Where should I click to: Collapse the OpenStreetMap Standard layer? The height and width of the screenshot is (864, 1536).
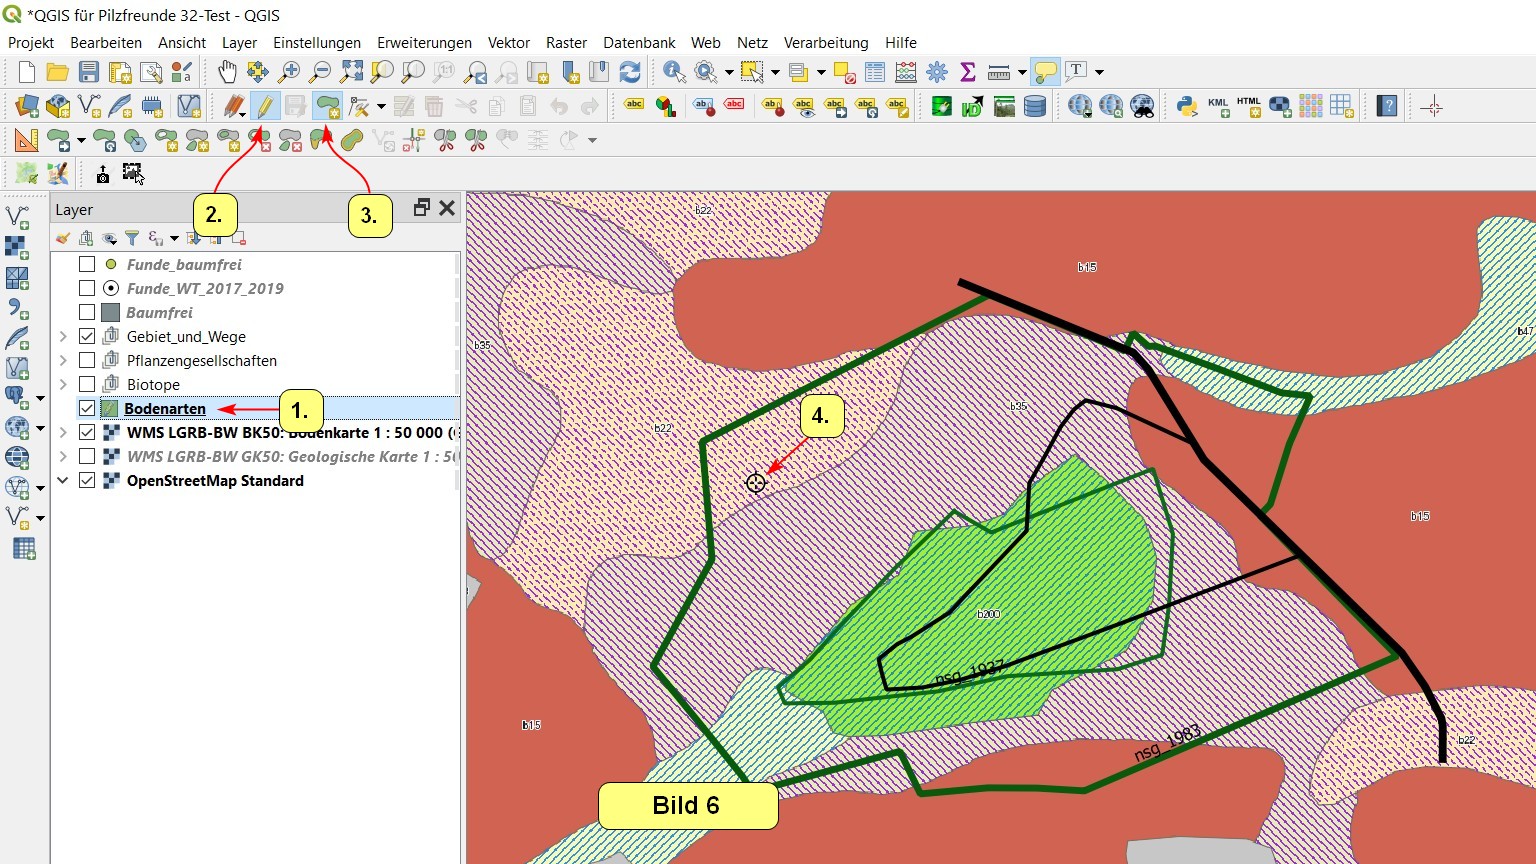pos(63,480)
